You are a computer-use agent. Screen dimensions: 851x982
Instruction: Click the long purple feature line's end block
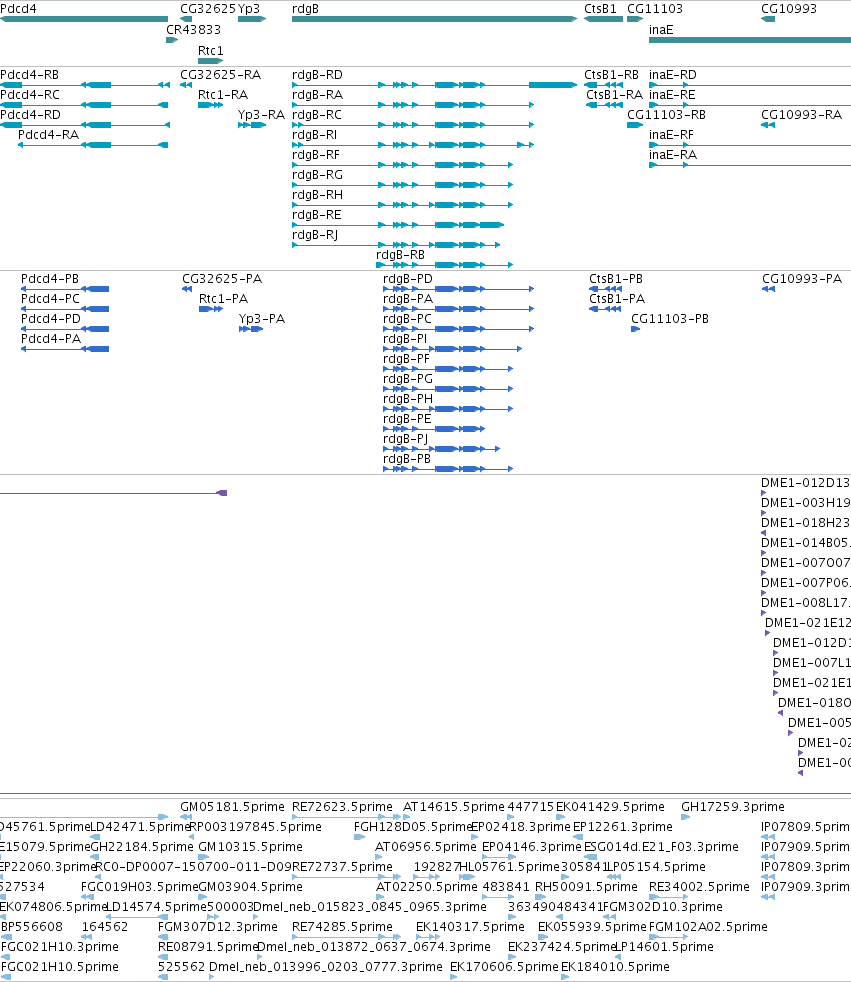[222, 494]
